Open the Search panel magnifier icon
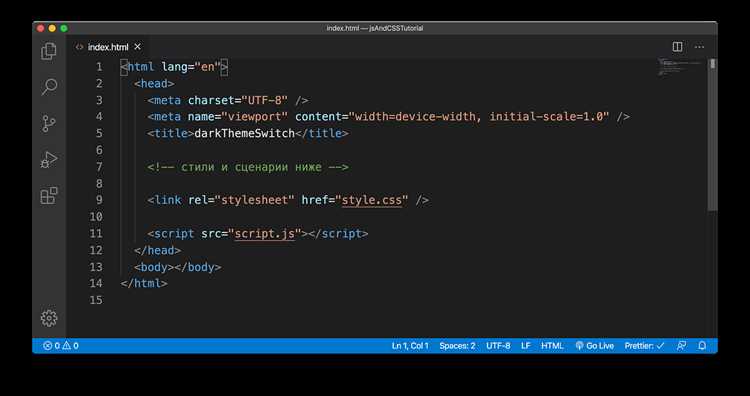This screenshot has width=750, height=396. click(49, 87)
